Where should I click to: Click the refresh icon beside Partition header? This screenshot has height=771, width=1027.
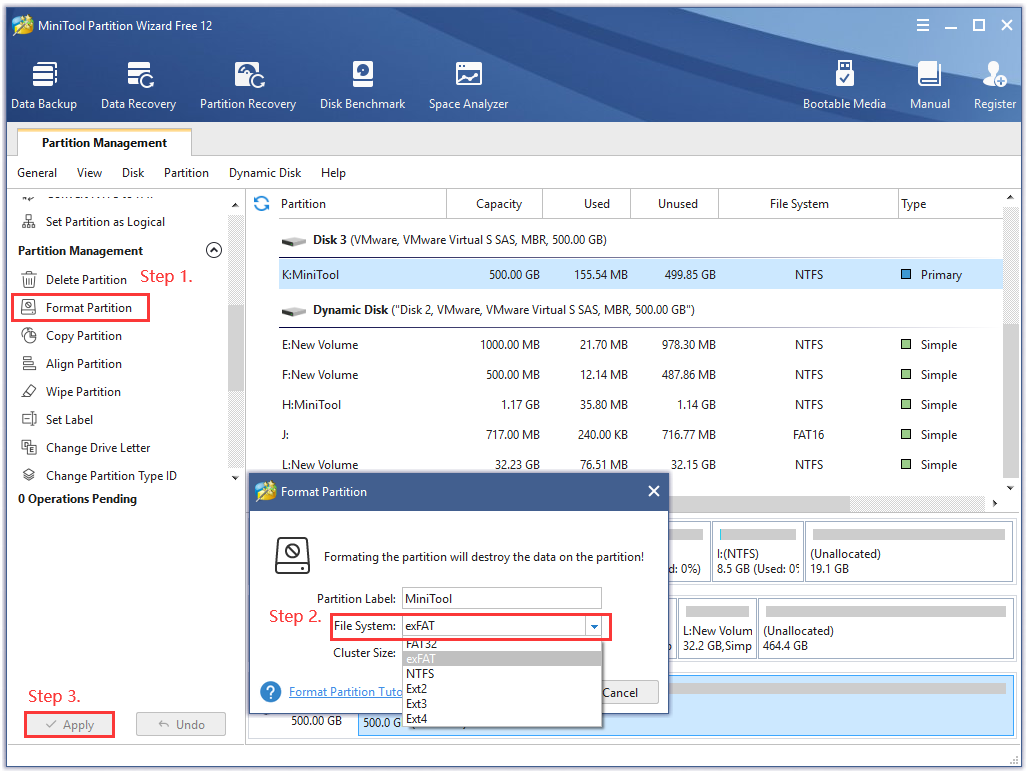(262, 204)
